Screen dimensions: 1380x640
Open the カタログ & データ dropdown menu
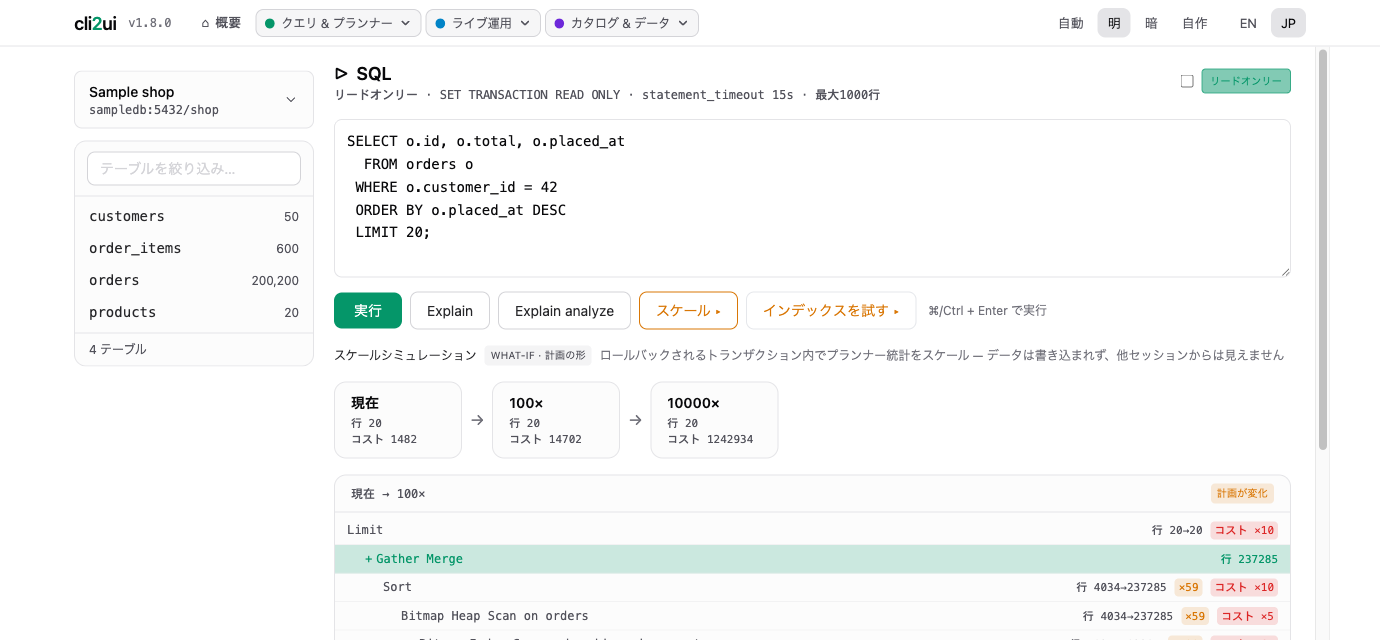pyautogui.click(x=621, y=23)
